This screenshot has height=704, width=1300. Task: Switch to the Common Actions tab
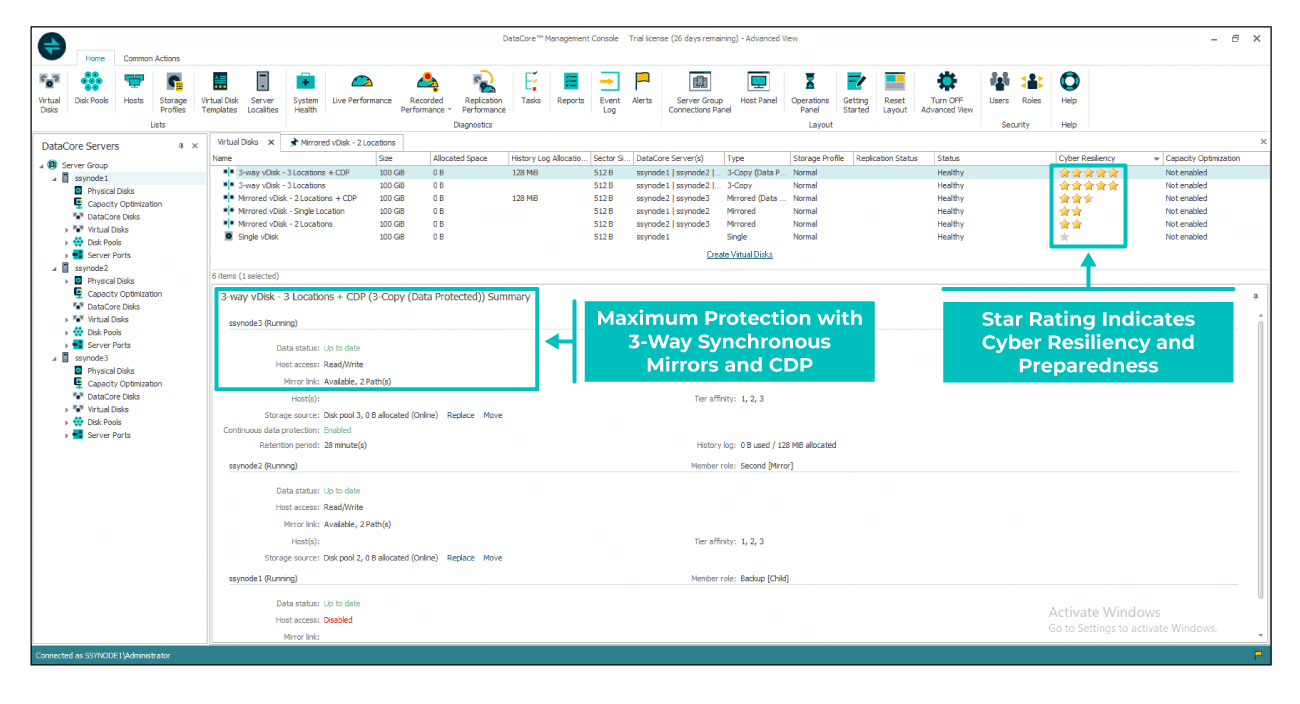coord(152,59)
